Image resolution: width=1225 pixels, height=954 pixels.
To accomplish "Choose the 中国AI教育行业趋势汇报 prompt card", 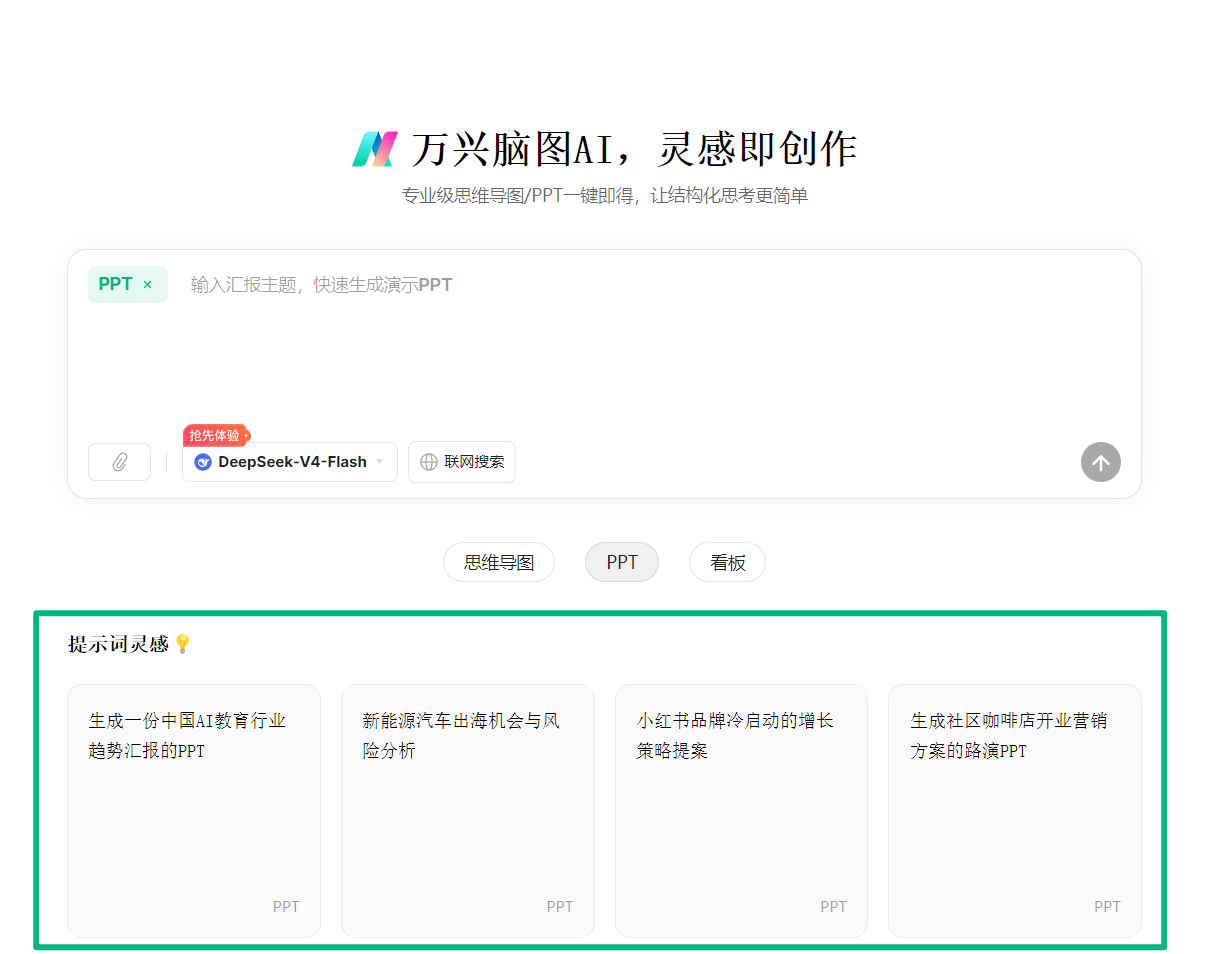I will point(194,811).
